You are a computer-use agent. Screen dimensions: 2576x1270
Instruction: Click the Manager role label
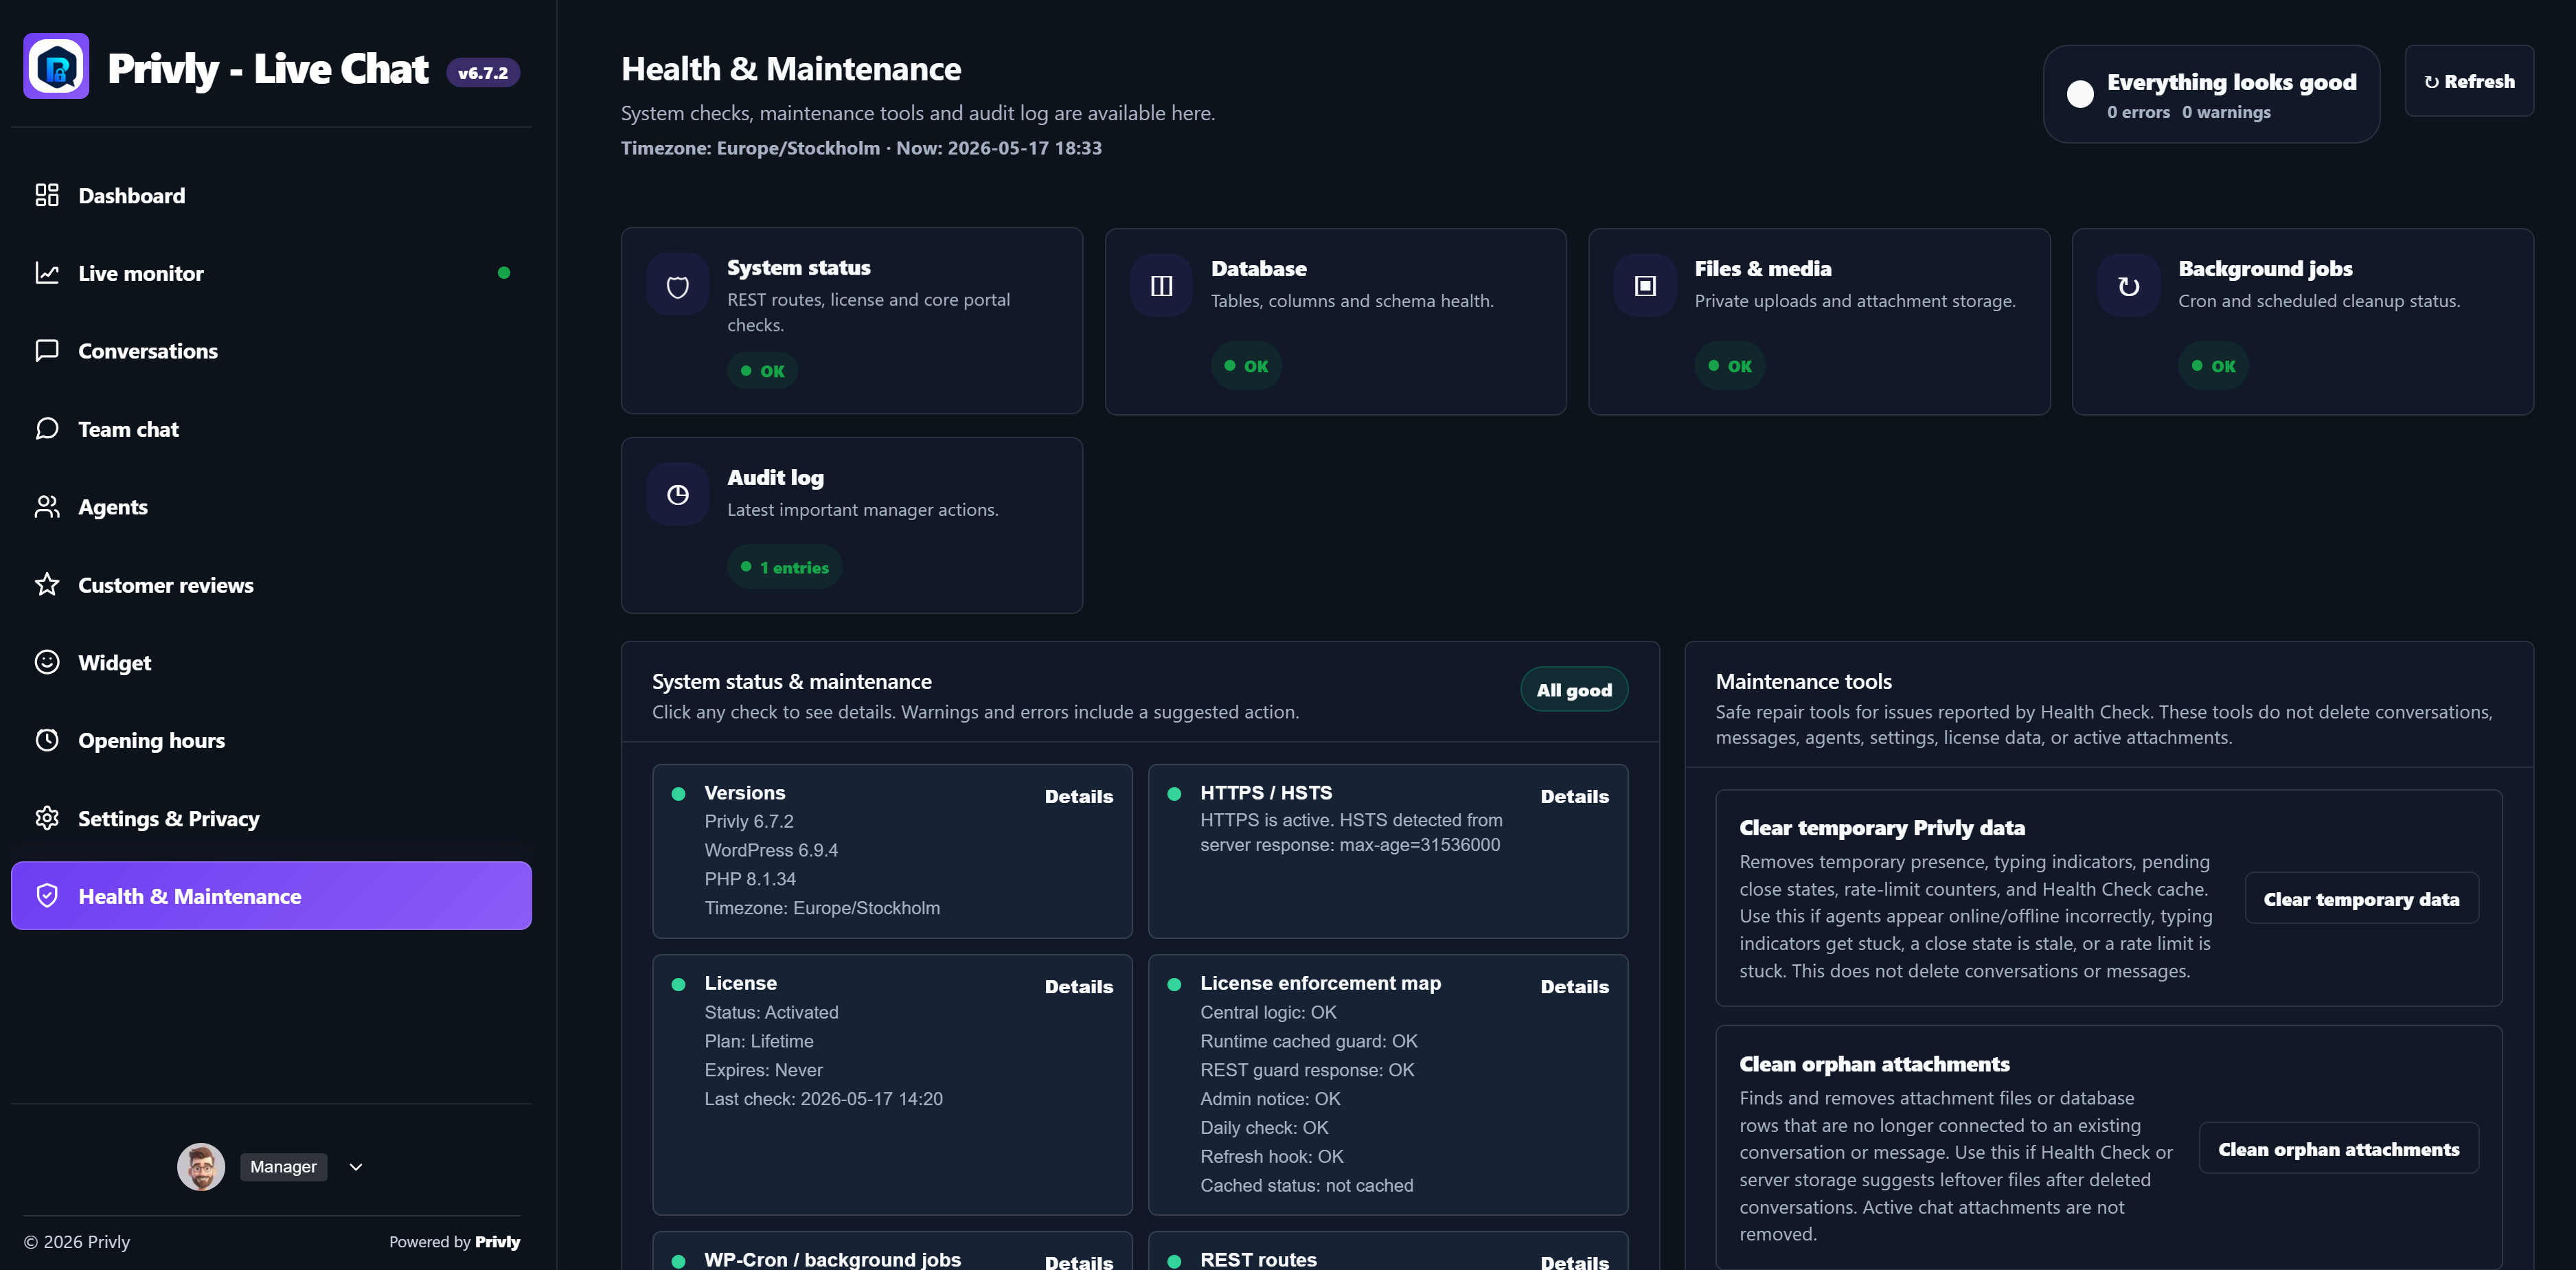pyautogui.click(x=283, y=1167)
